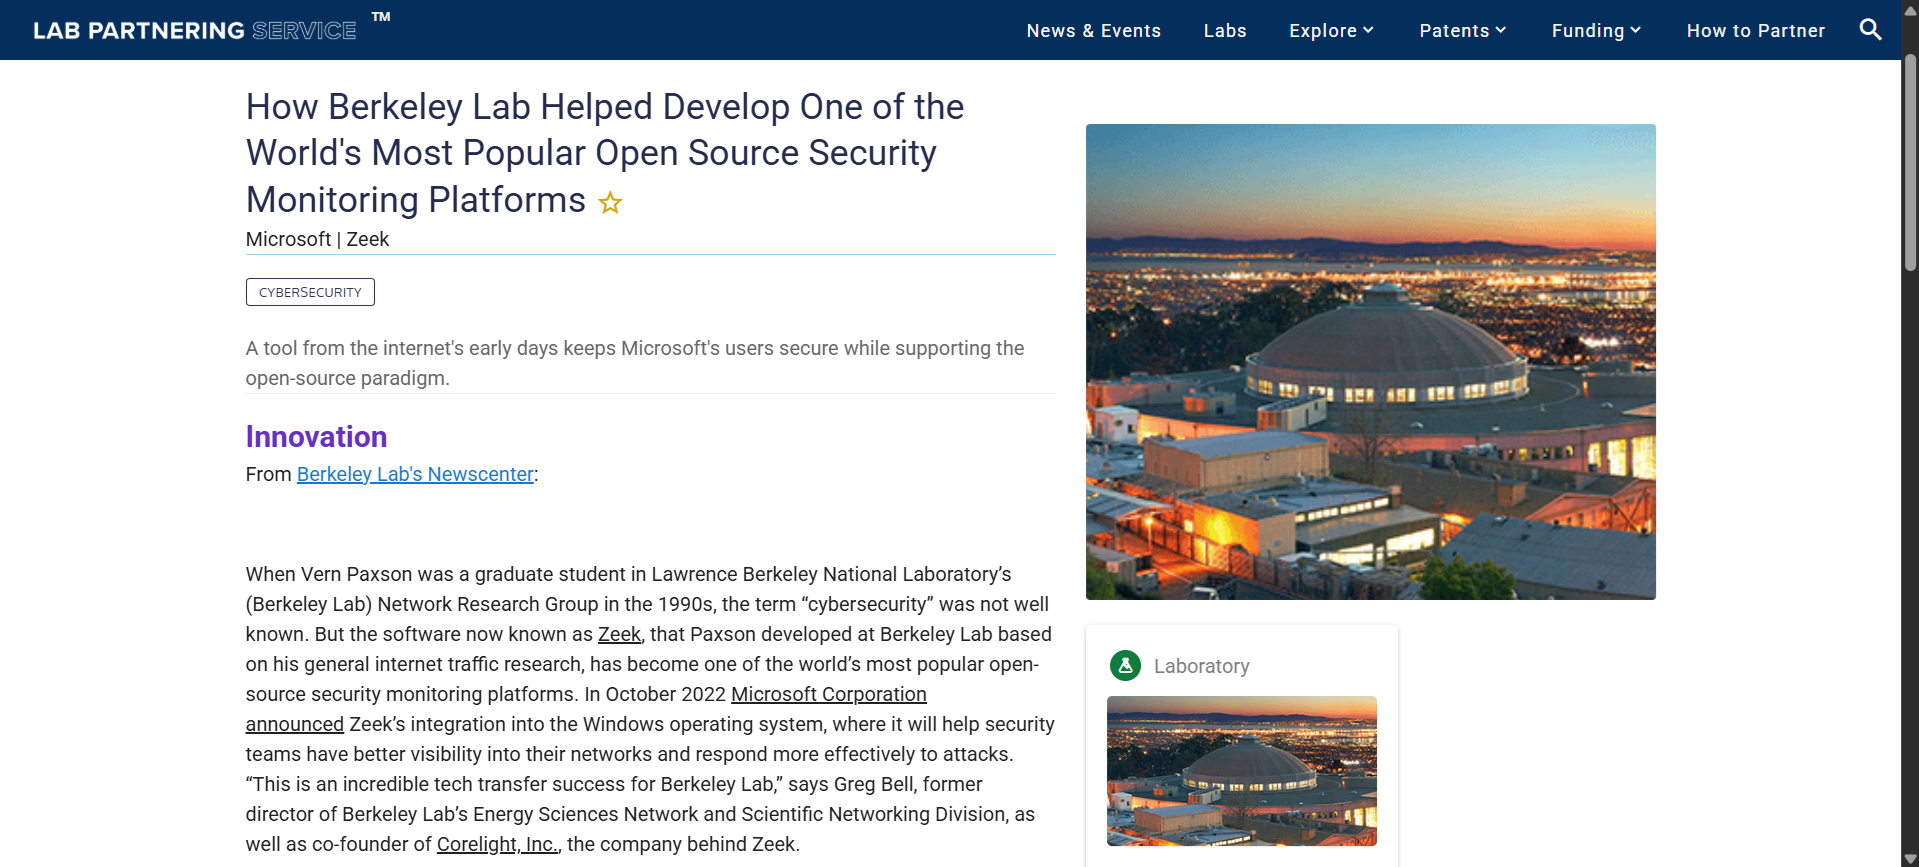Open the Zeek link in the article
The height and width of the screenshot is (867, 1919).
point(619,634)
